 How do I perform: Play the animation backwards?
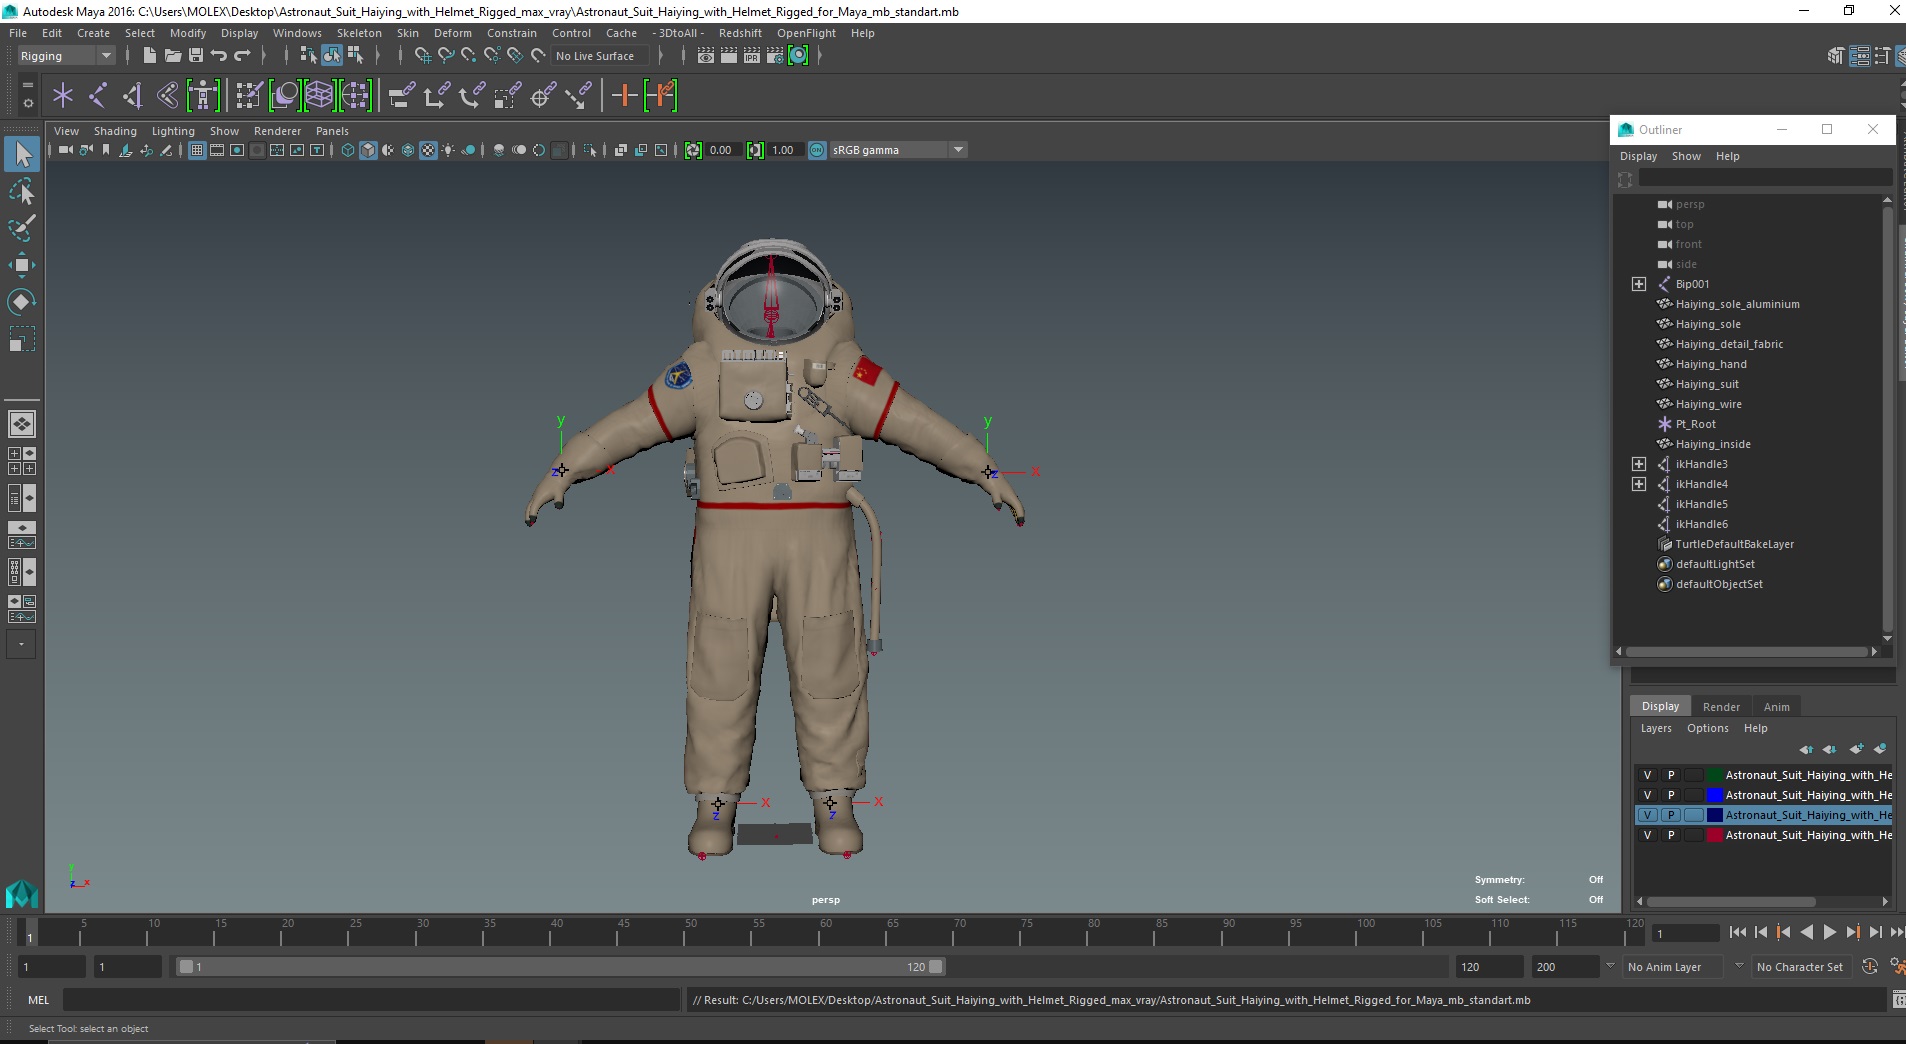[1807, 932]
